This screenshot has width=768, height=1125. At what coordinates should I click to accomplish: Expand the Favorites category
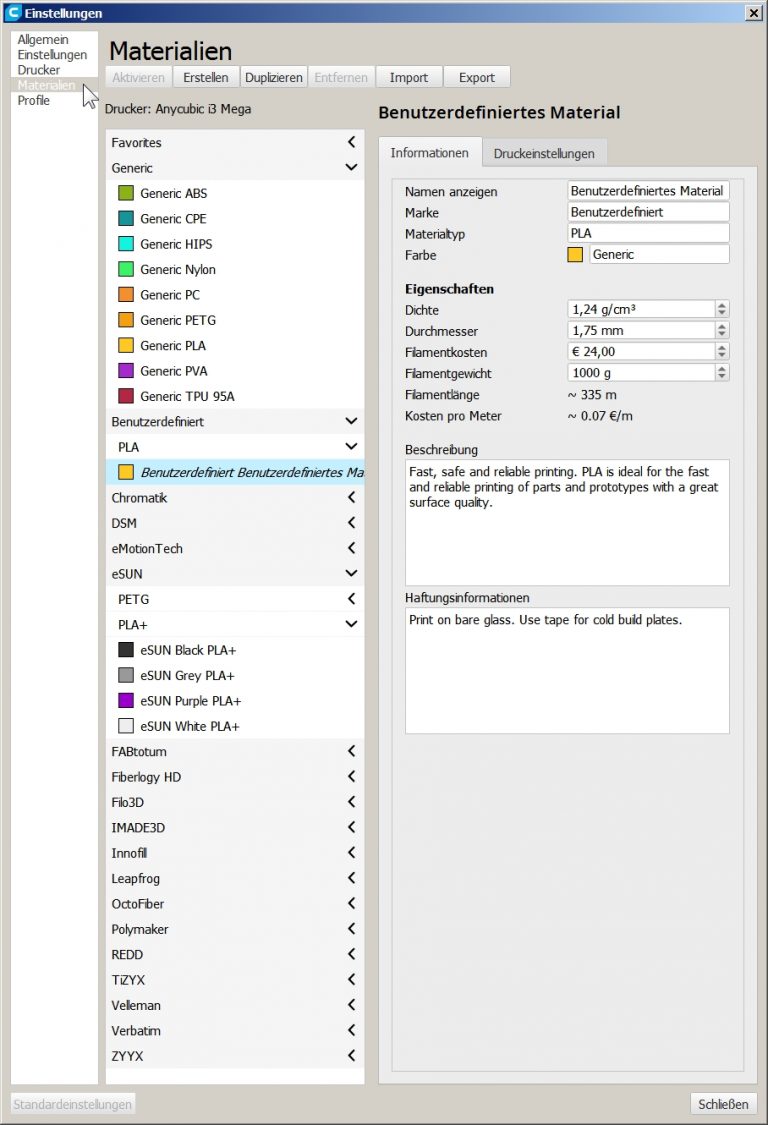point(351,143)
